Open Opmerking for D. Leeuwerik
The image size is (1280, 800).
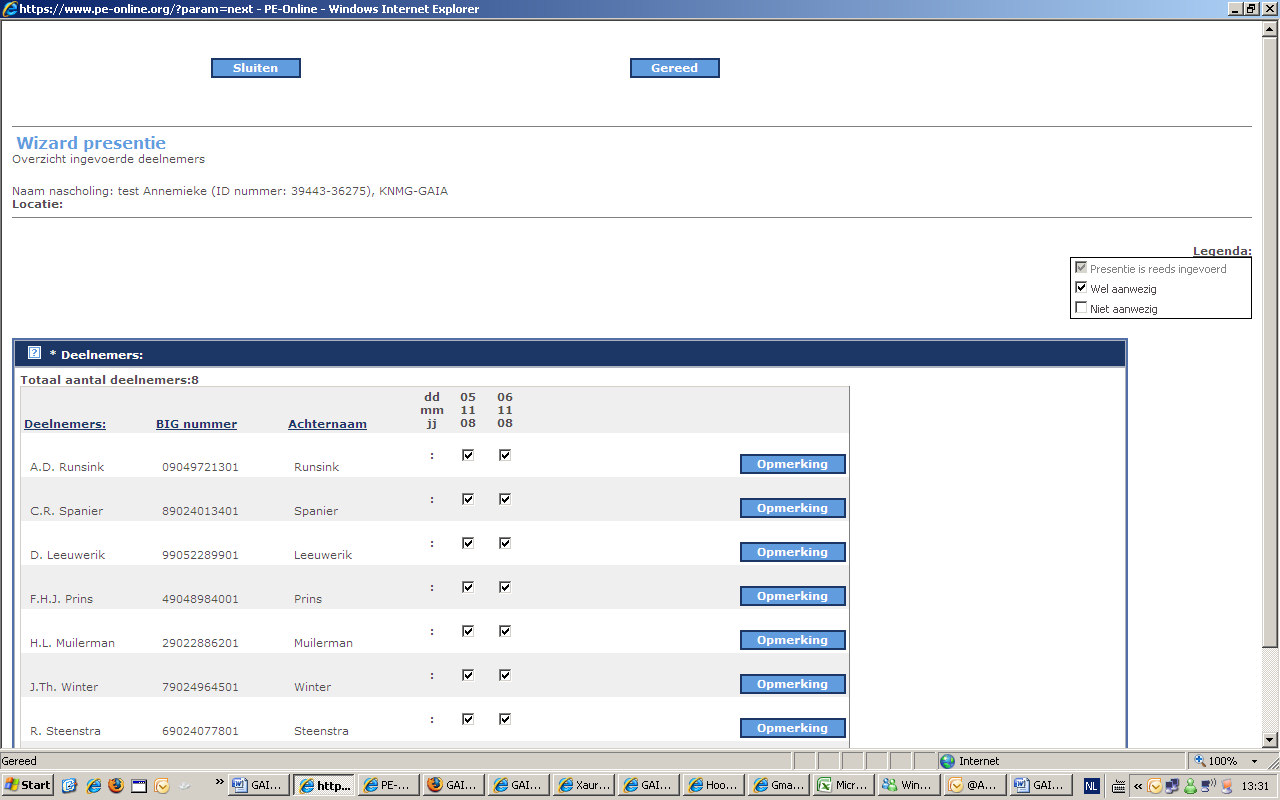pyautogui.click(x=793, y=552)
